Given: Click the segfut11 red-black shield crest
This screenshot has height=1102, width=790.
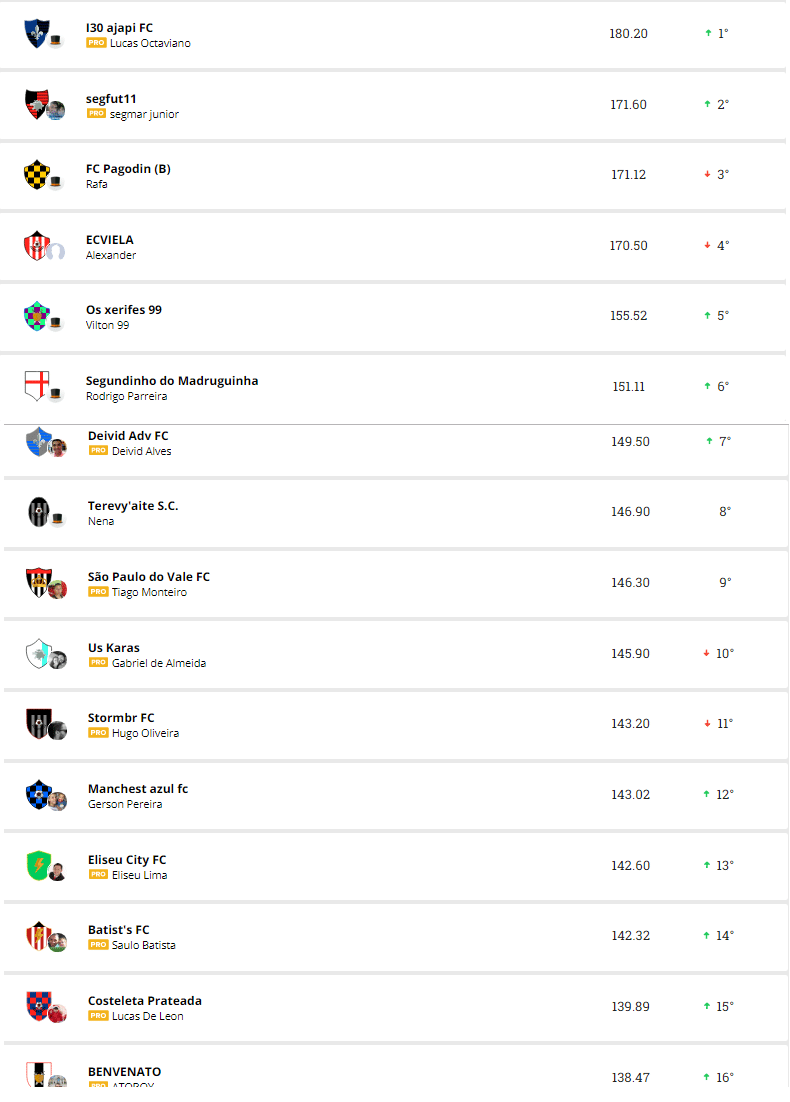Looking at the screenshot, I should point(37,104).
